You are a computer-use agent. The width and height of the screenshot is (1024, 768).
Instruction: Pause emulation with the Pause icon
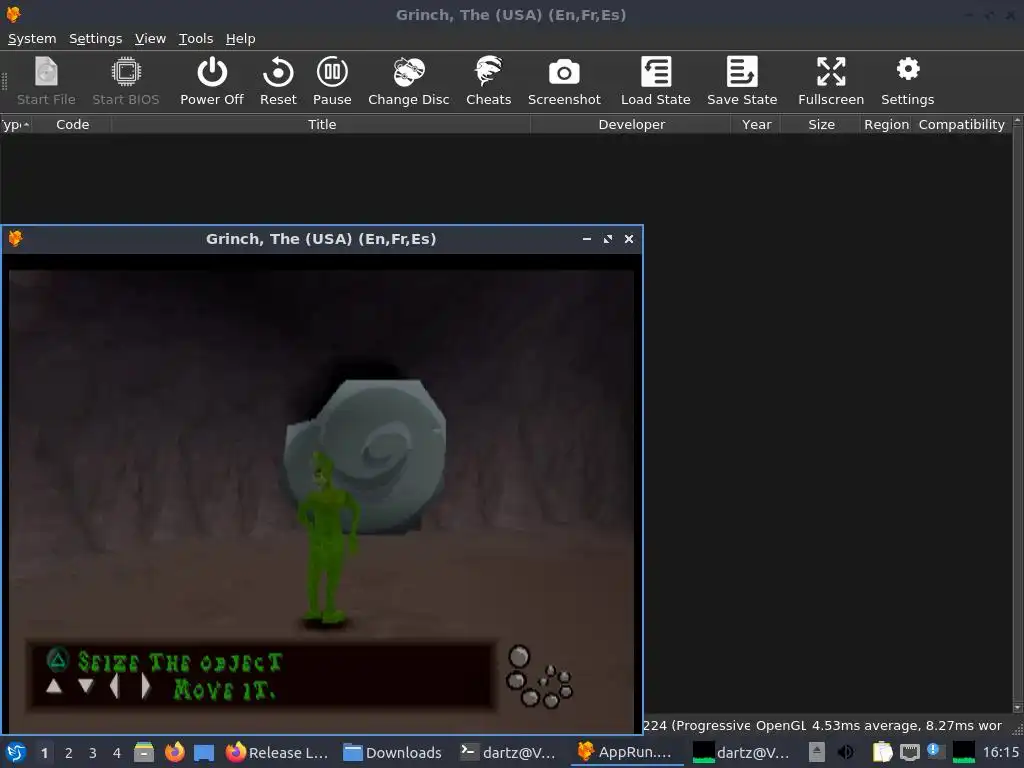332,81
